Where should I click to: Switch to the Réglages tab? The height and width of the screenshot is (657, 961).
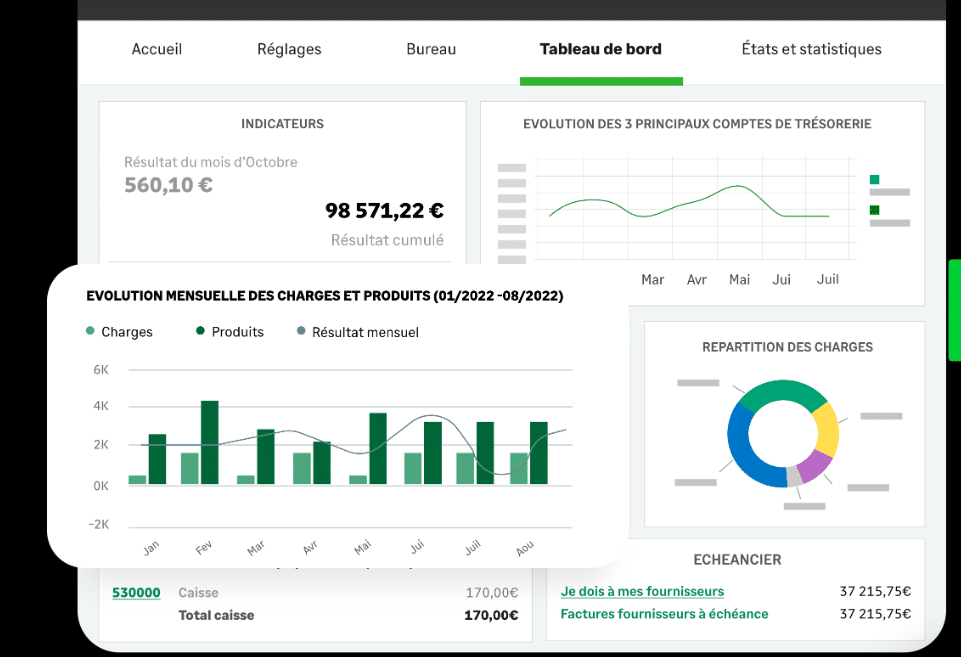[288, 49]
